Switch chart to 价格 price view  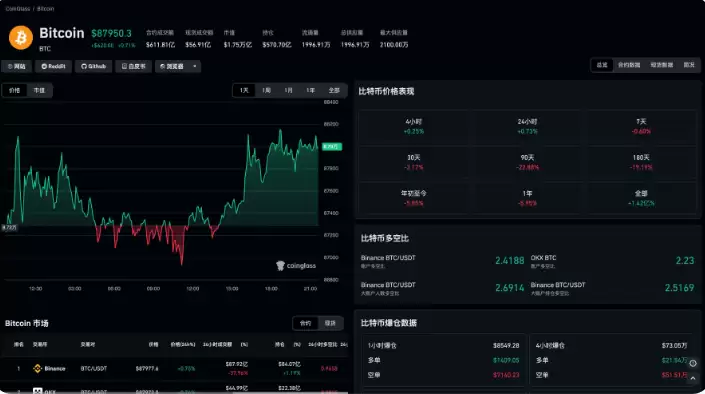14,90
